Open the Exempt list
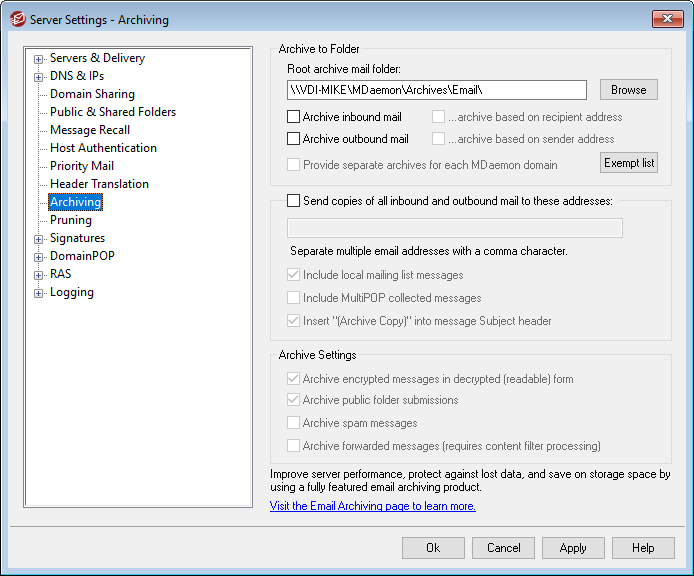This screenshot has height=576, width=694. [x=629, y=163]
